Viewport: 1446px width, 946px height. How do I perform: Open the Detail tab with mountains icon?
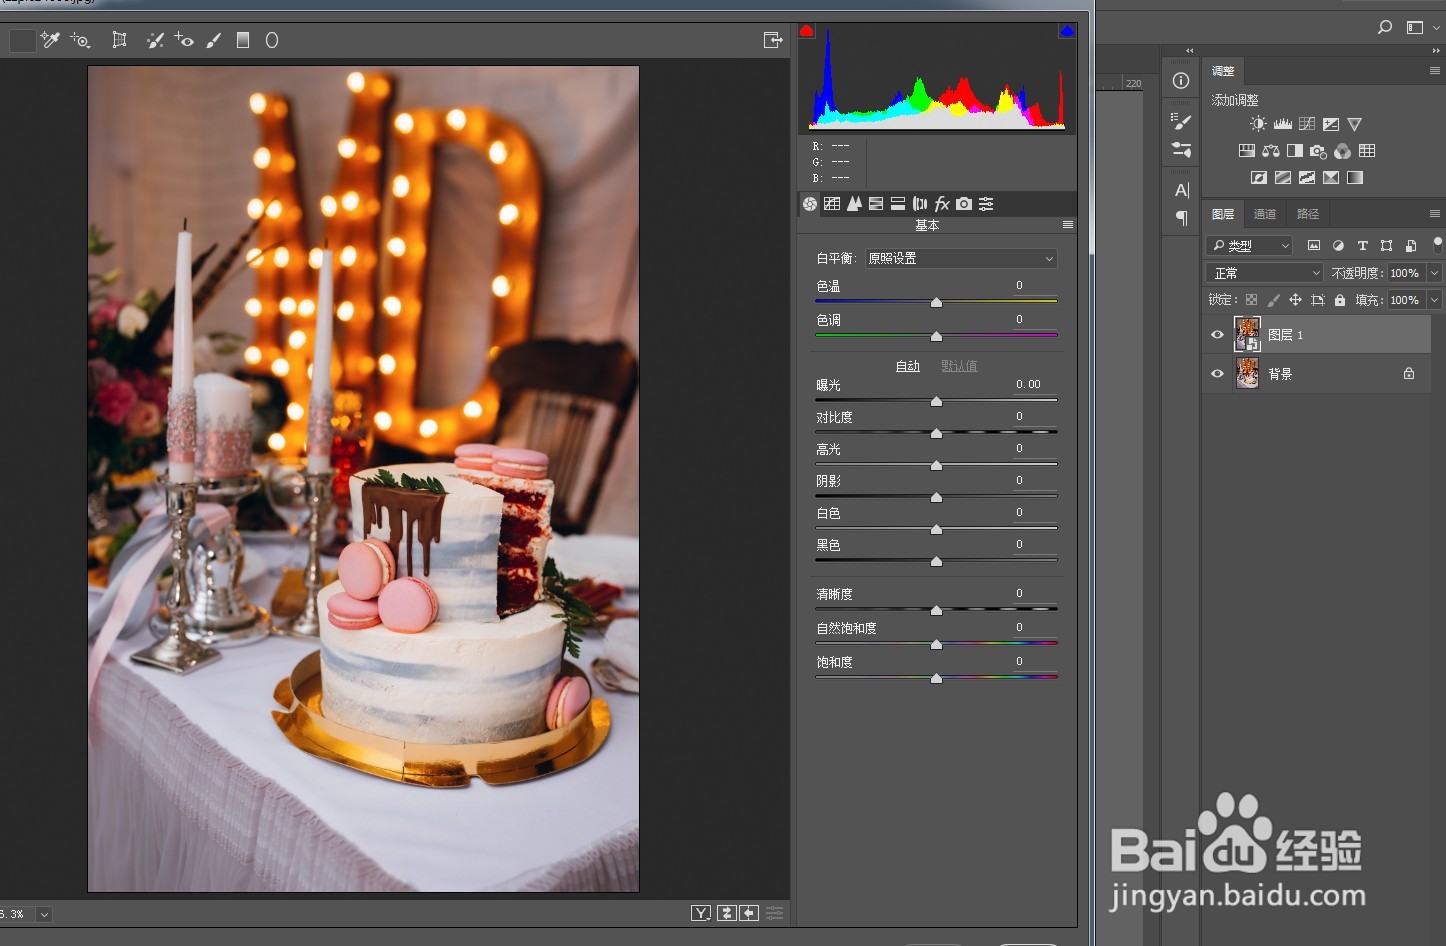pos(854,204)
